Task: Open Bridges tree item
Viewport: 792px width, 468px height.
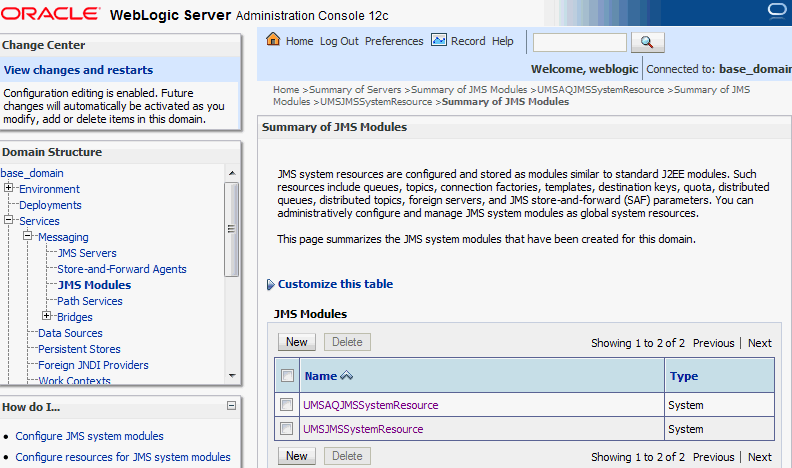Action: click(x=75, y=317)
